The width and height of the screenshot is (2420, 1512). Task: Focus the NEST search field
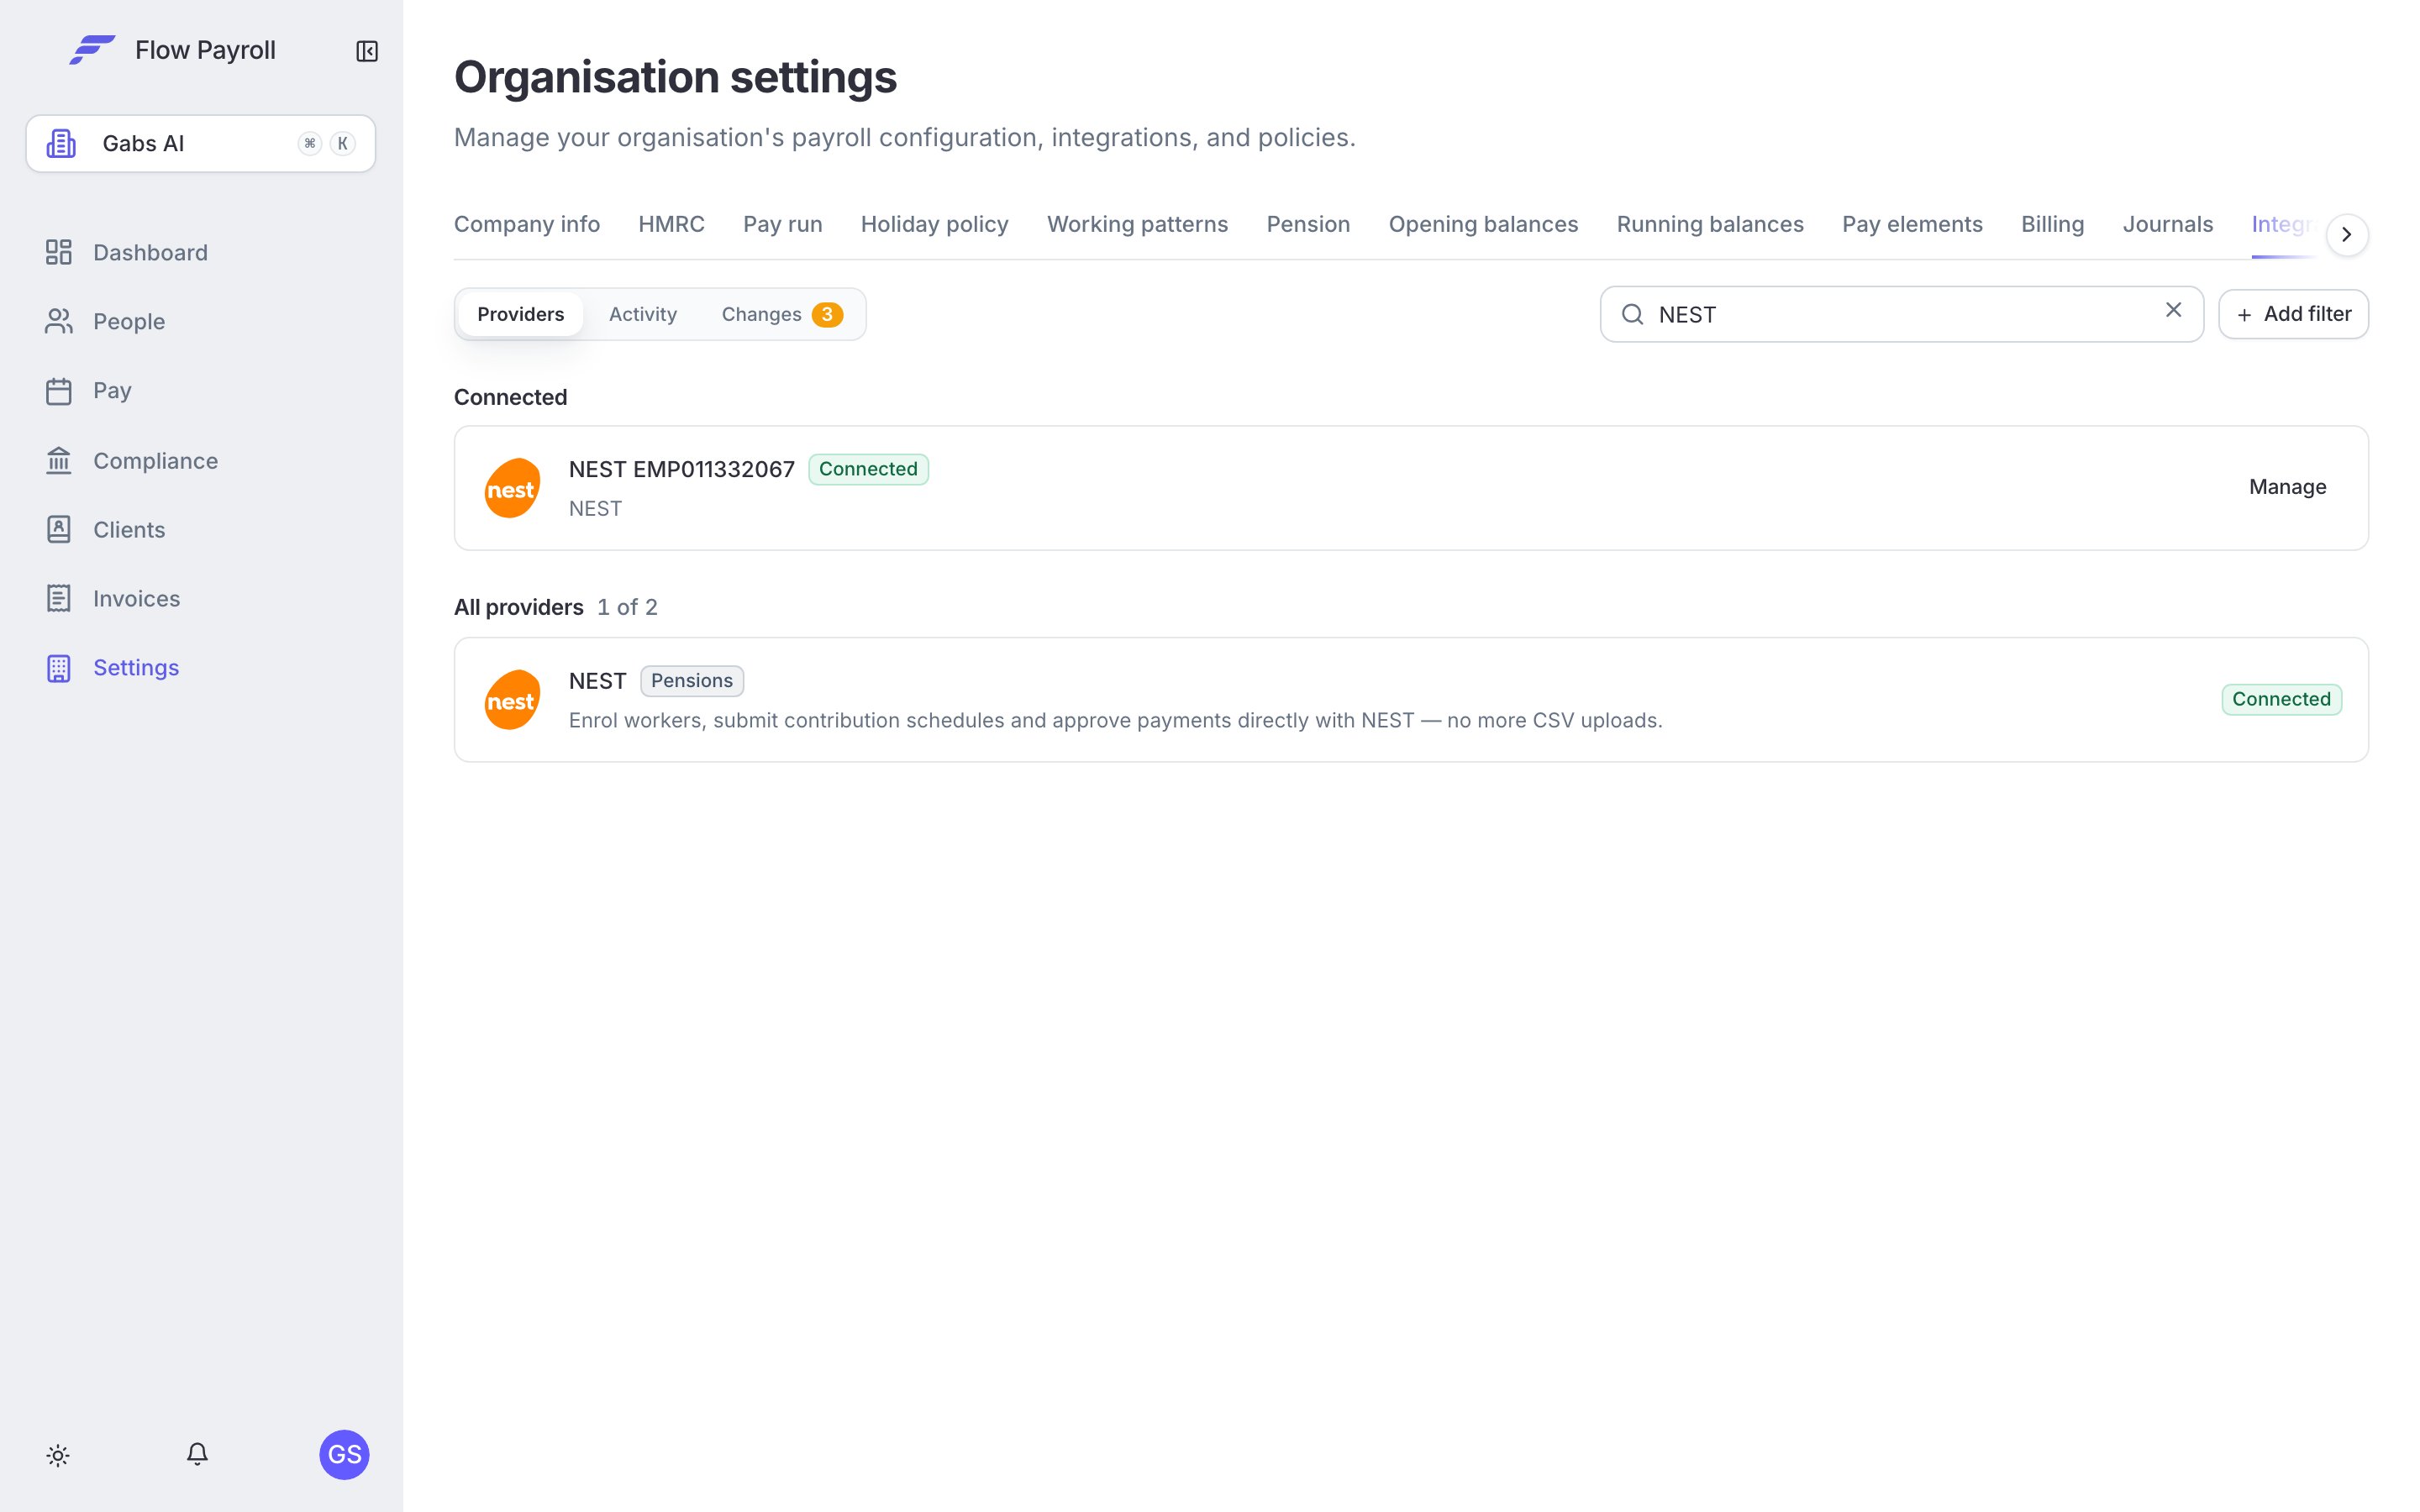click(1901, 314)
